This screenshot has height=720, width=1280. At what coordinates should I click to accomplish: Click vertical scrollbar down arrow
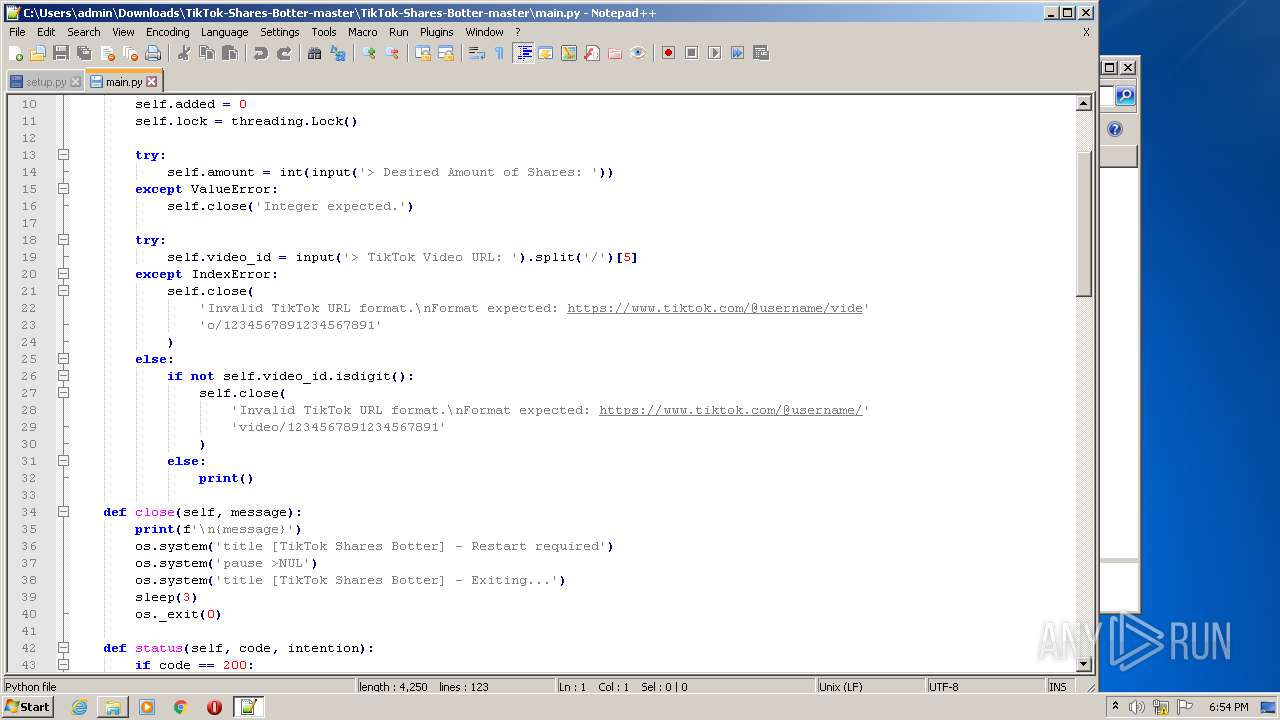click(1083, 664)
